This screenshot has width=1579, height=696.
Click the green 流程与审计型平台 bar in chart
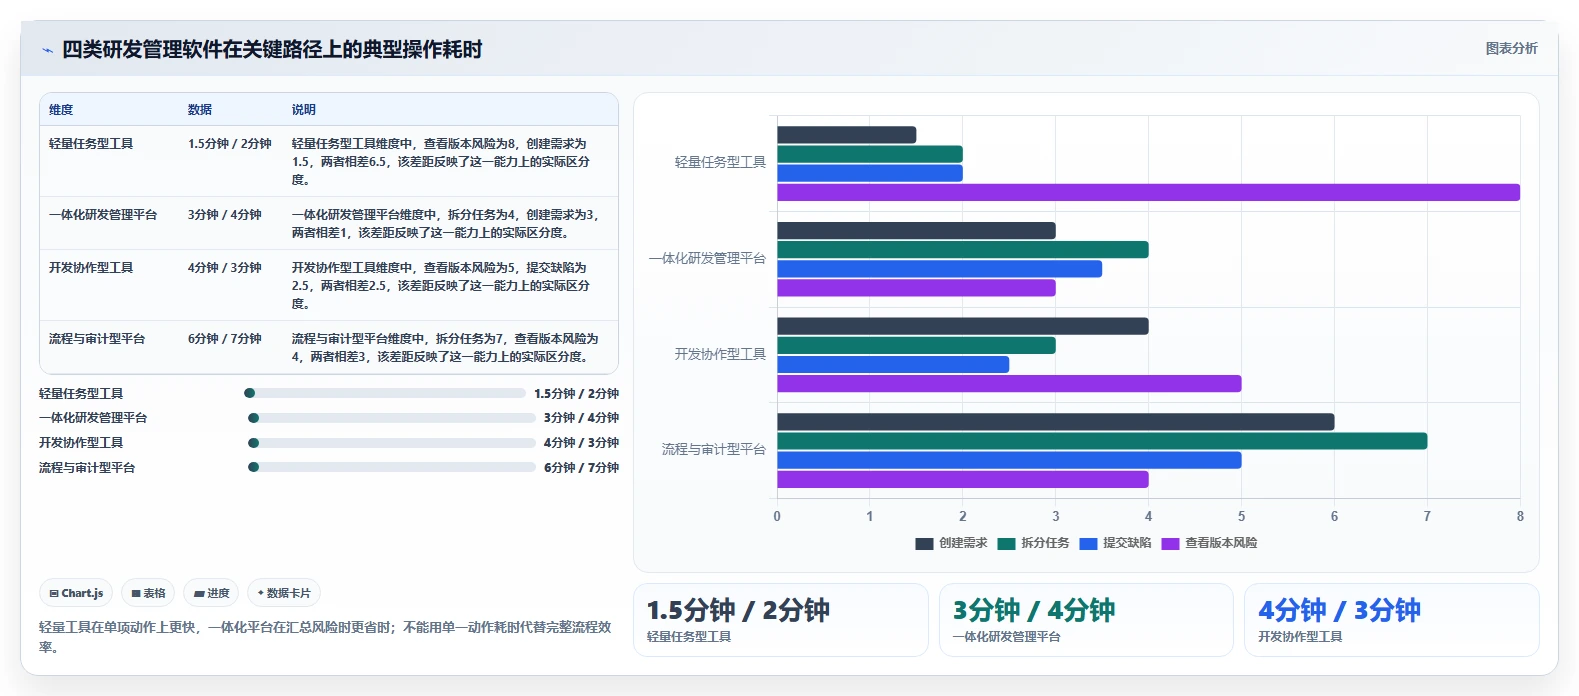[1102, 441]
